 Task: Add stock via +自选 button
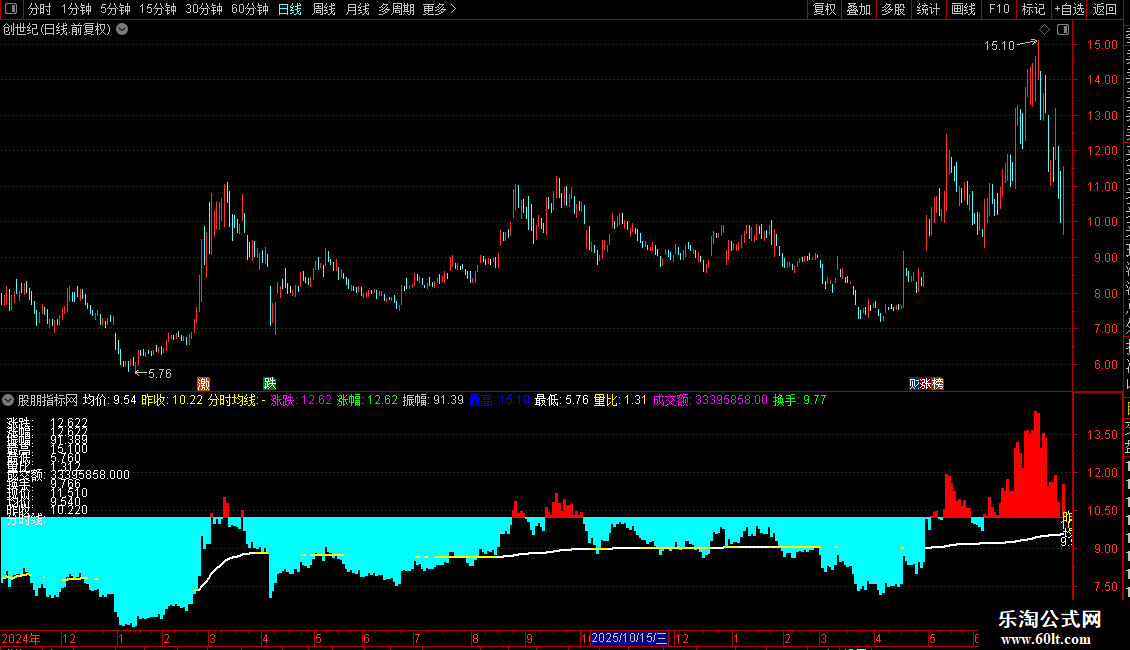click(1069, 9)
